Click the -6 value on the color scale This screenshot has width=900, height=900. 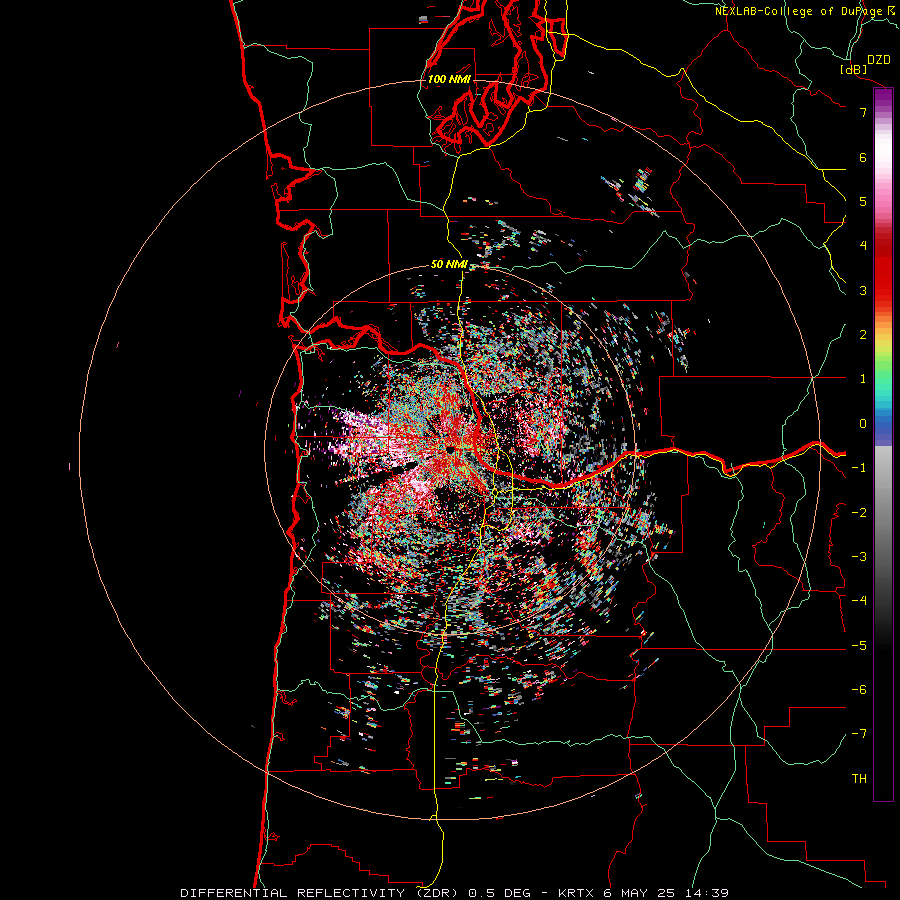pyautogui.click(x=859, y=690)
